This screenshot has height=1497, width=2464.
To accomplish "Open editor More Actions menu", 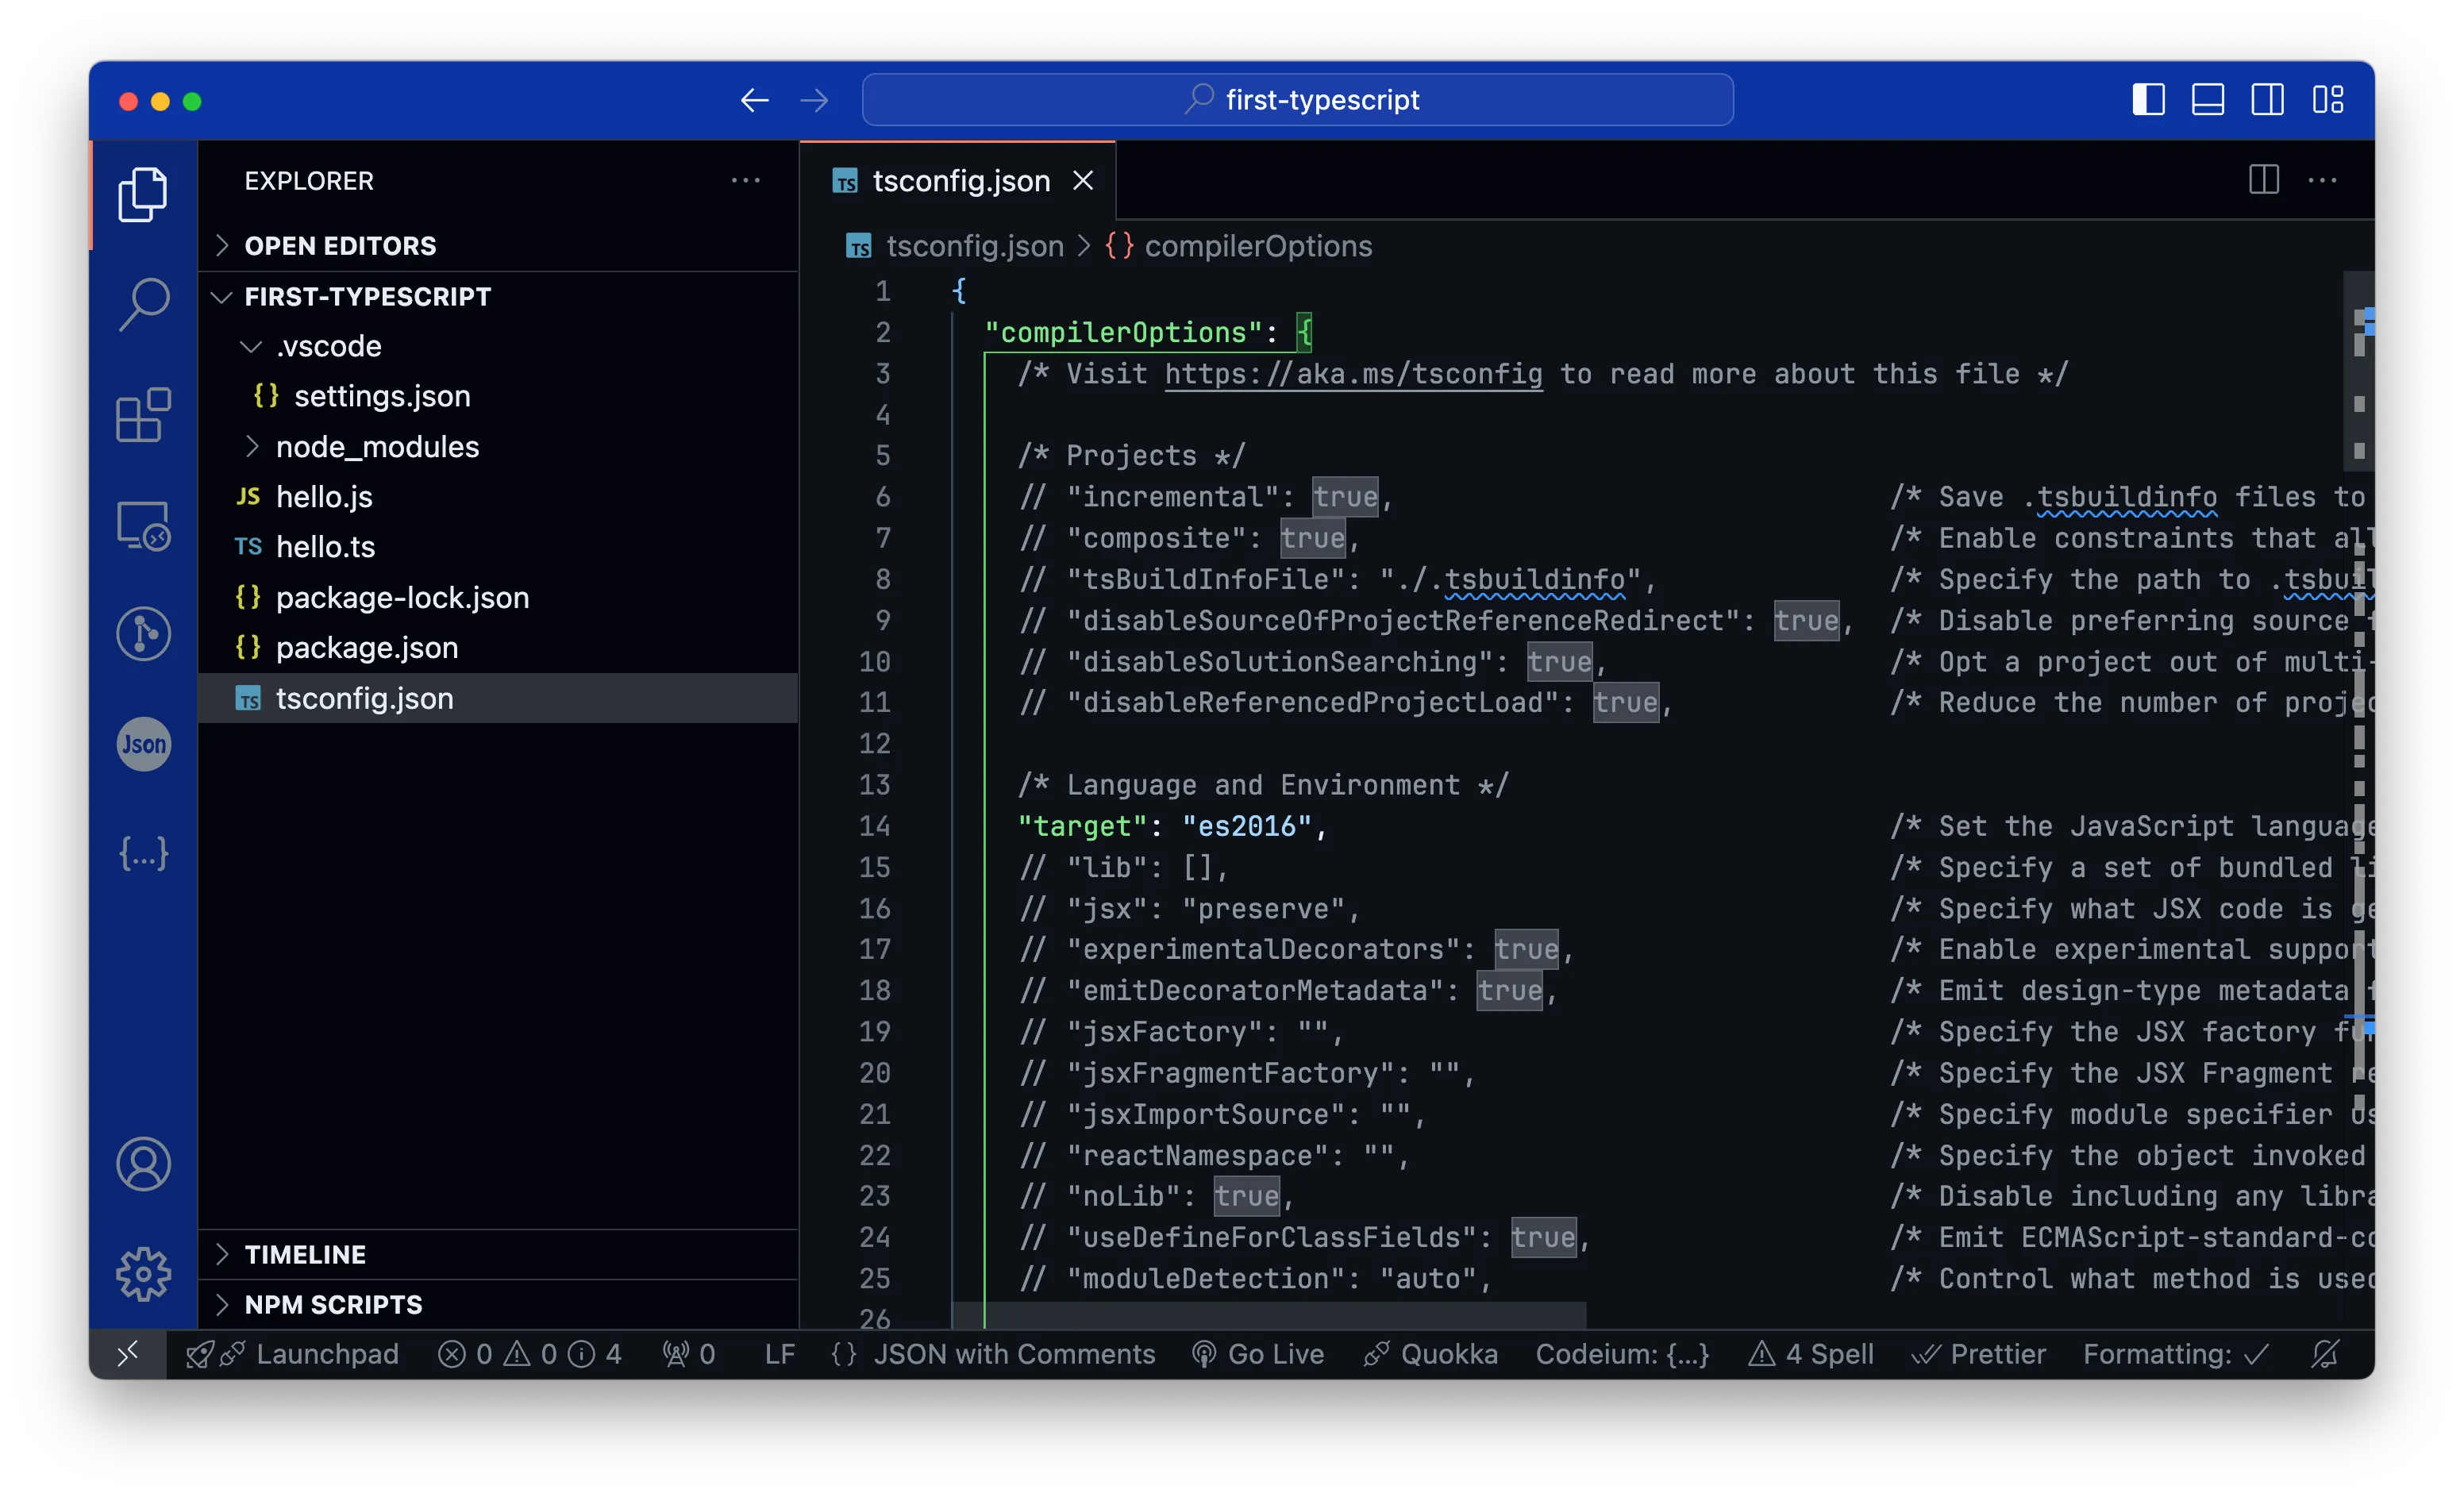I will coord(2322,180).
